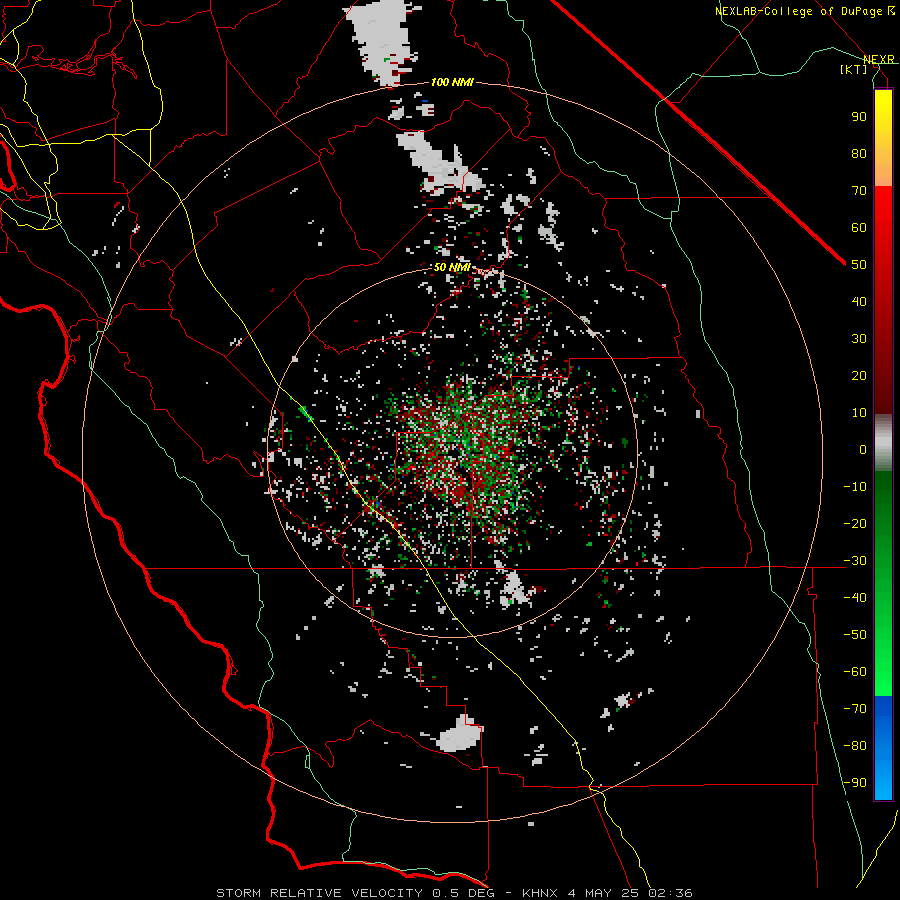Click the blue segment of the velocity color bar

click(x=883, y=746)
